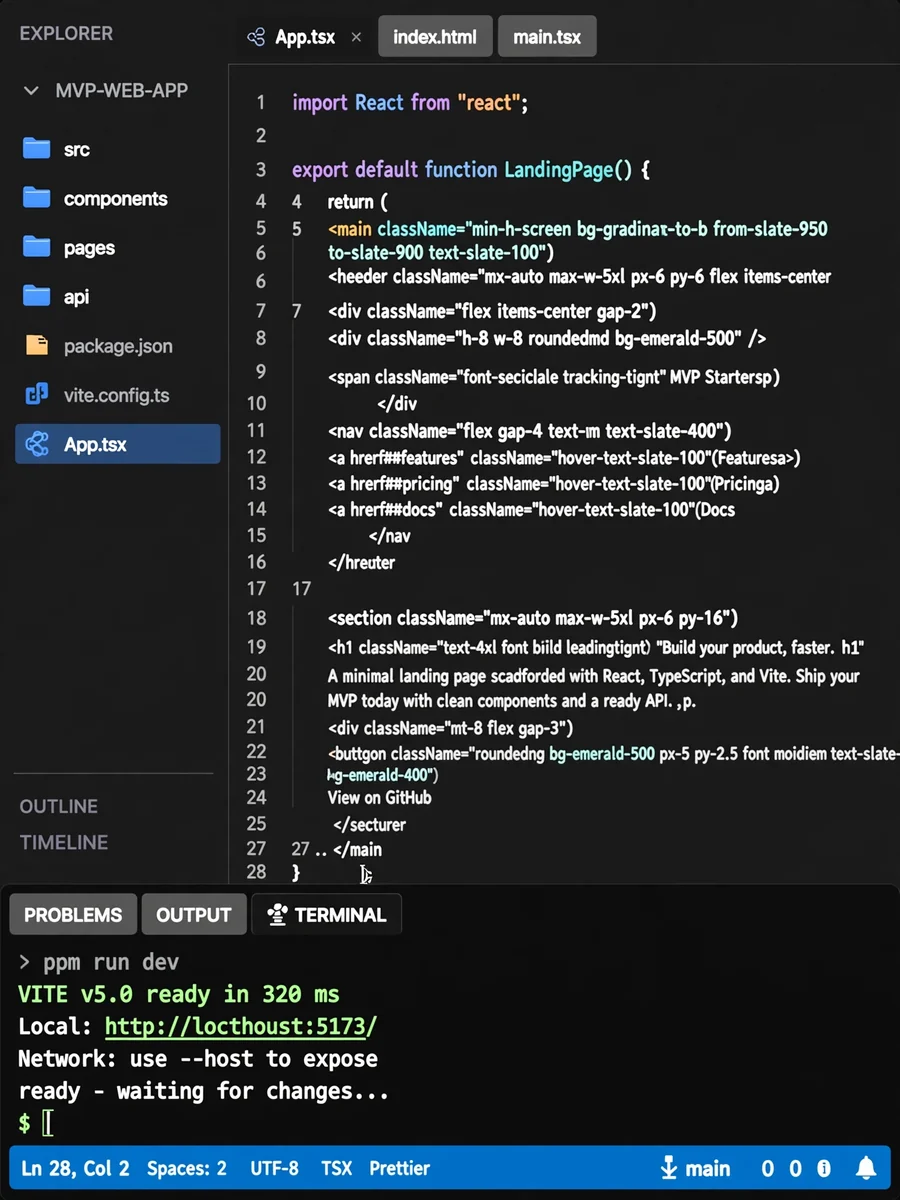Click the package.json file icon
This screenshot has width=900, height=1200.
(37, 346)
